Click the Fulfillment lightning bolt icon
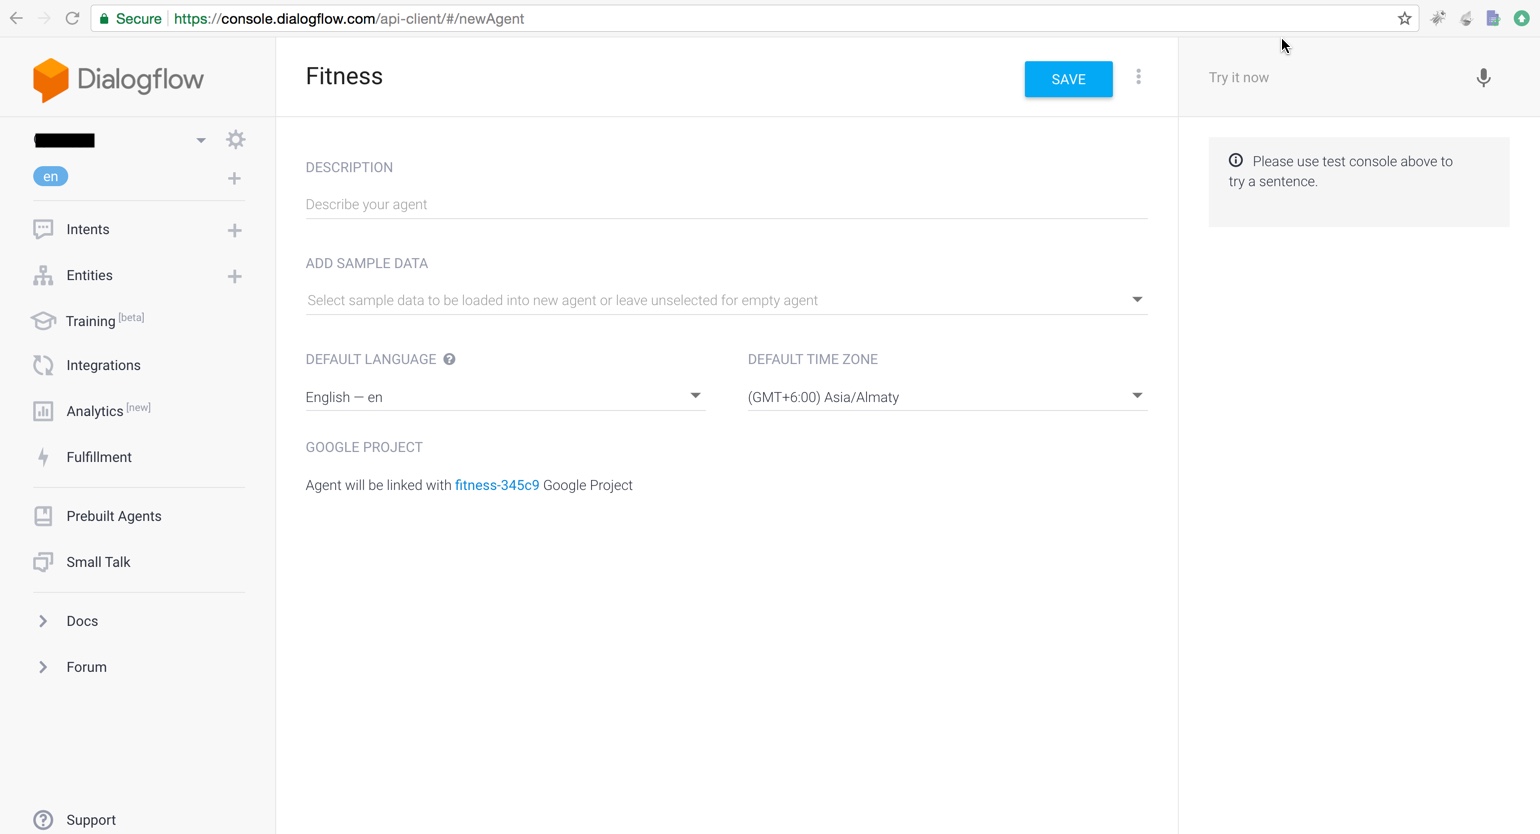 point(43,457)
